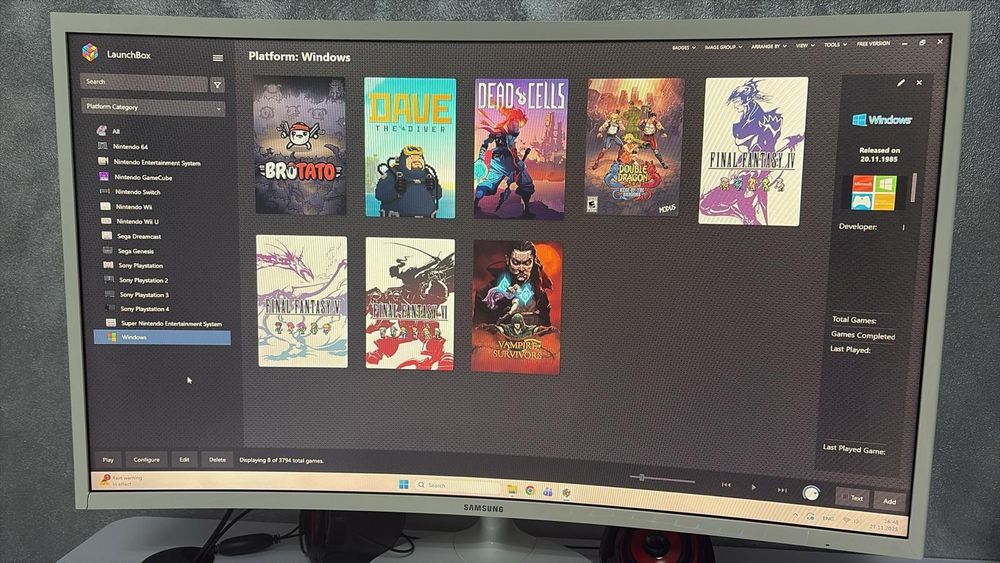
Task: Click the Edit button
Action: point(184,459)
